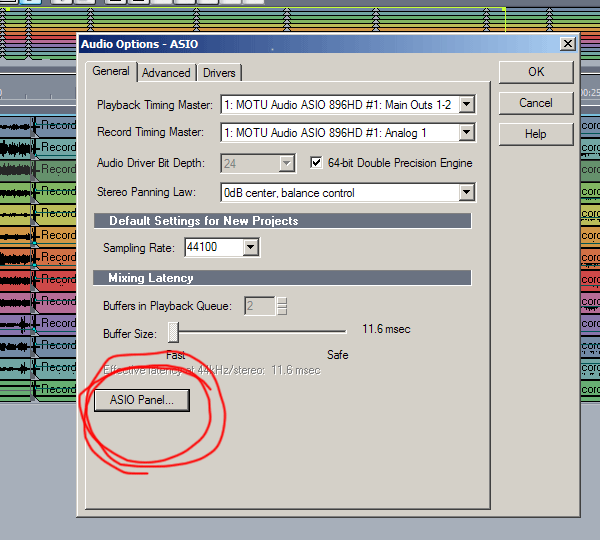Click the Audio Driver Bit Depth dropdown
The image size is (600, 540).
tap(287, 163)
